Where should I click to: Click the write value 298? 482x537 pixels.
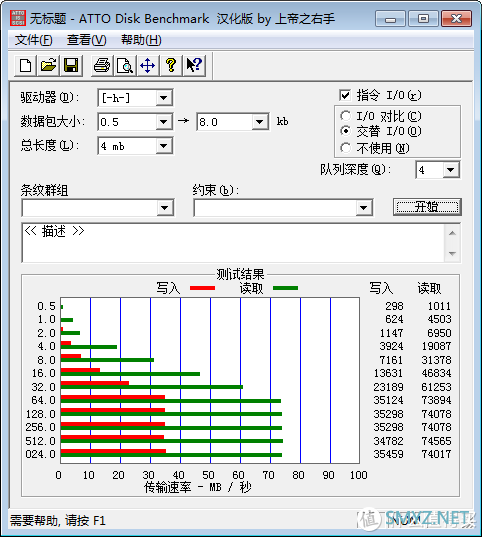pyautogui.click(x=394, y=306)
